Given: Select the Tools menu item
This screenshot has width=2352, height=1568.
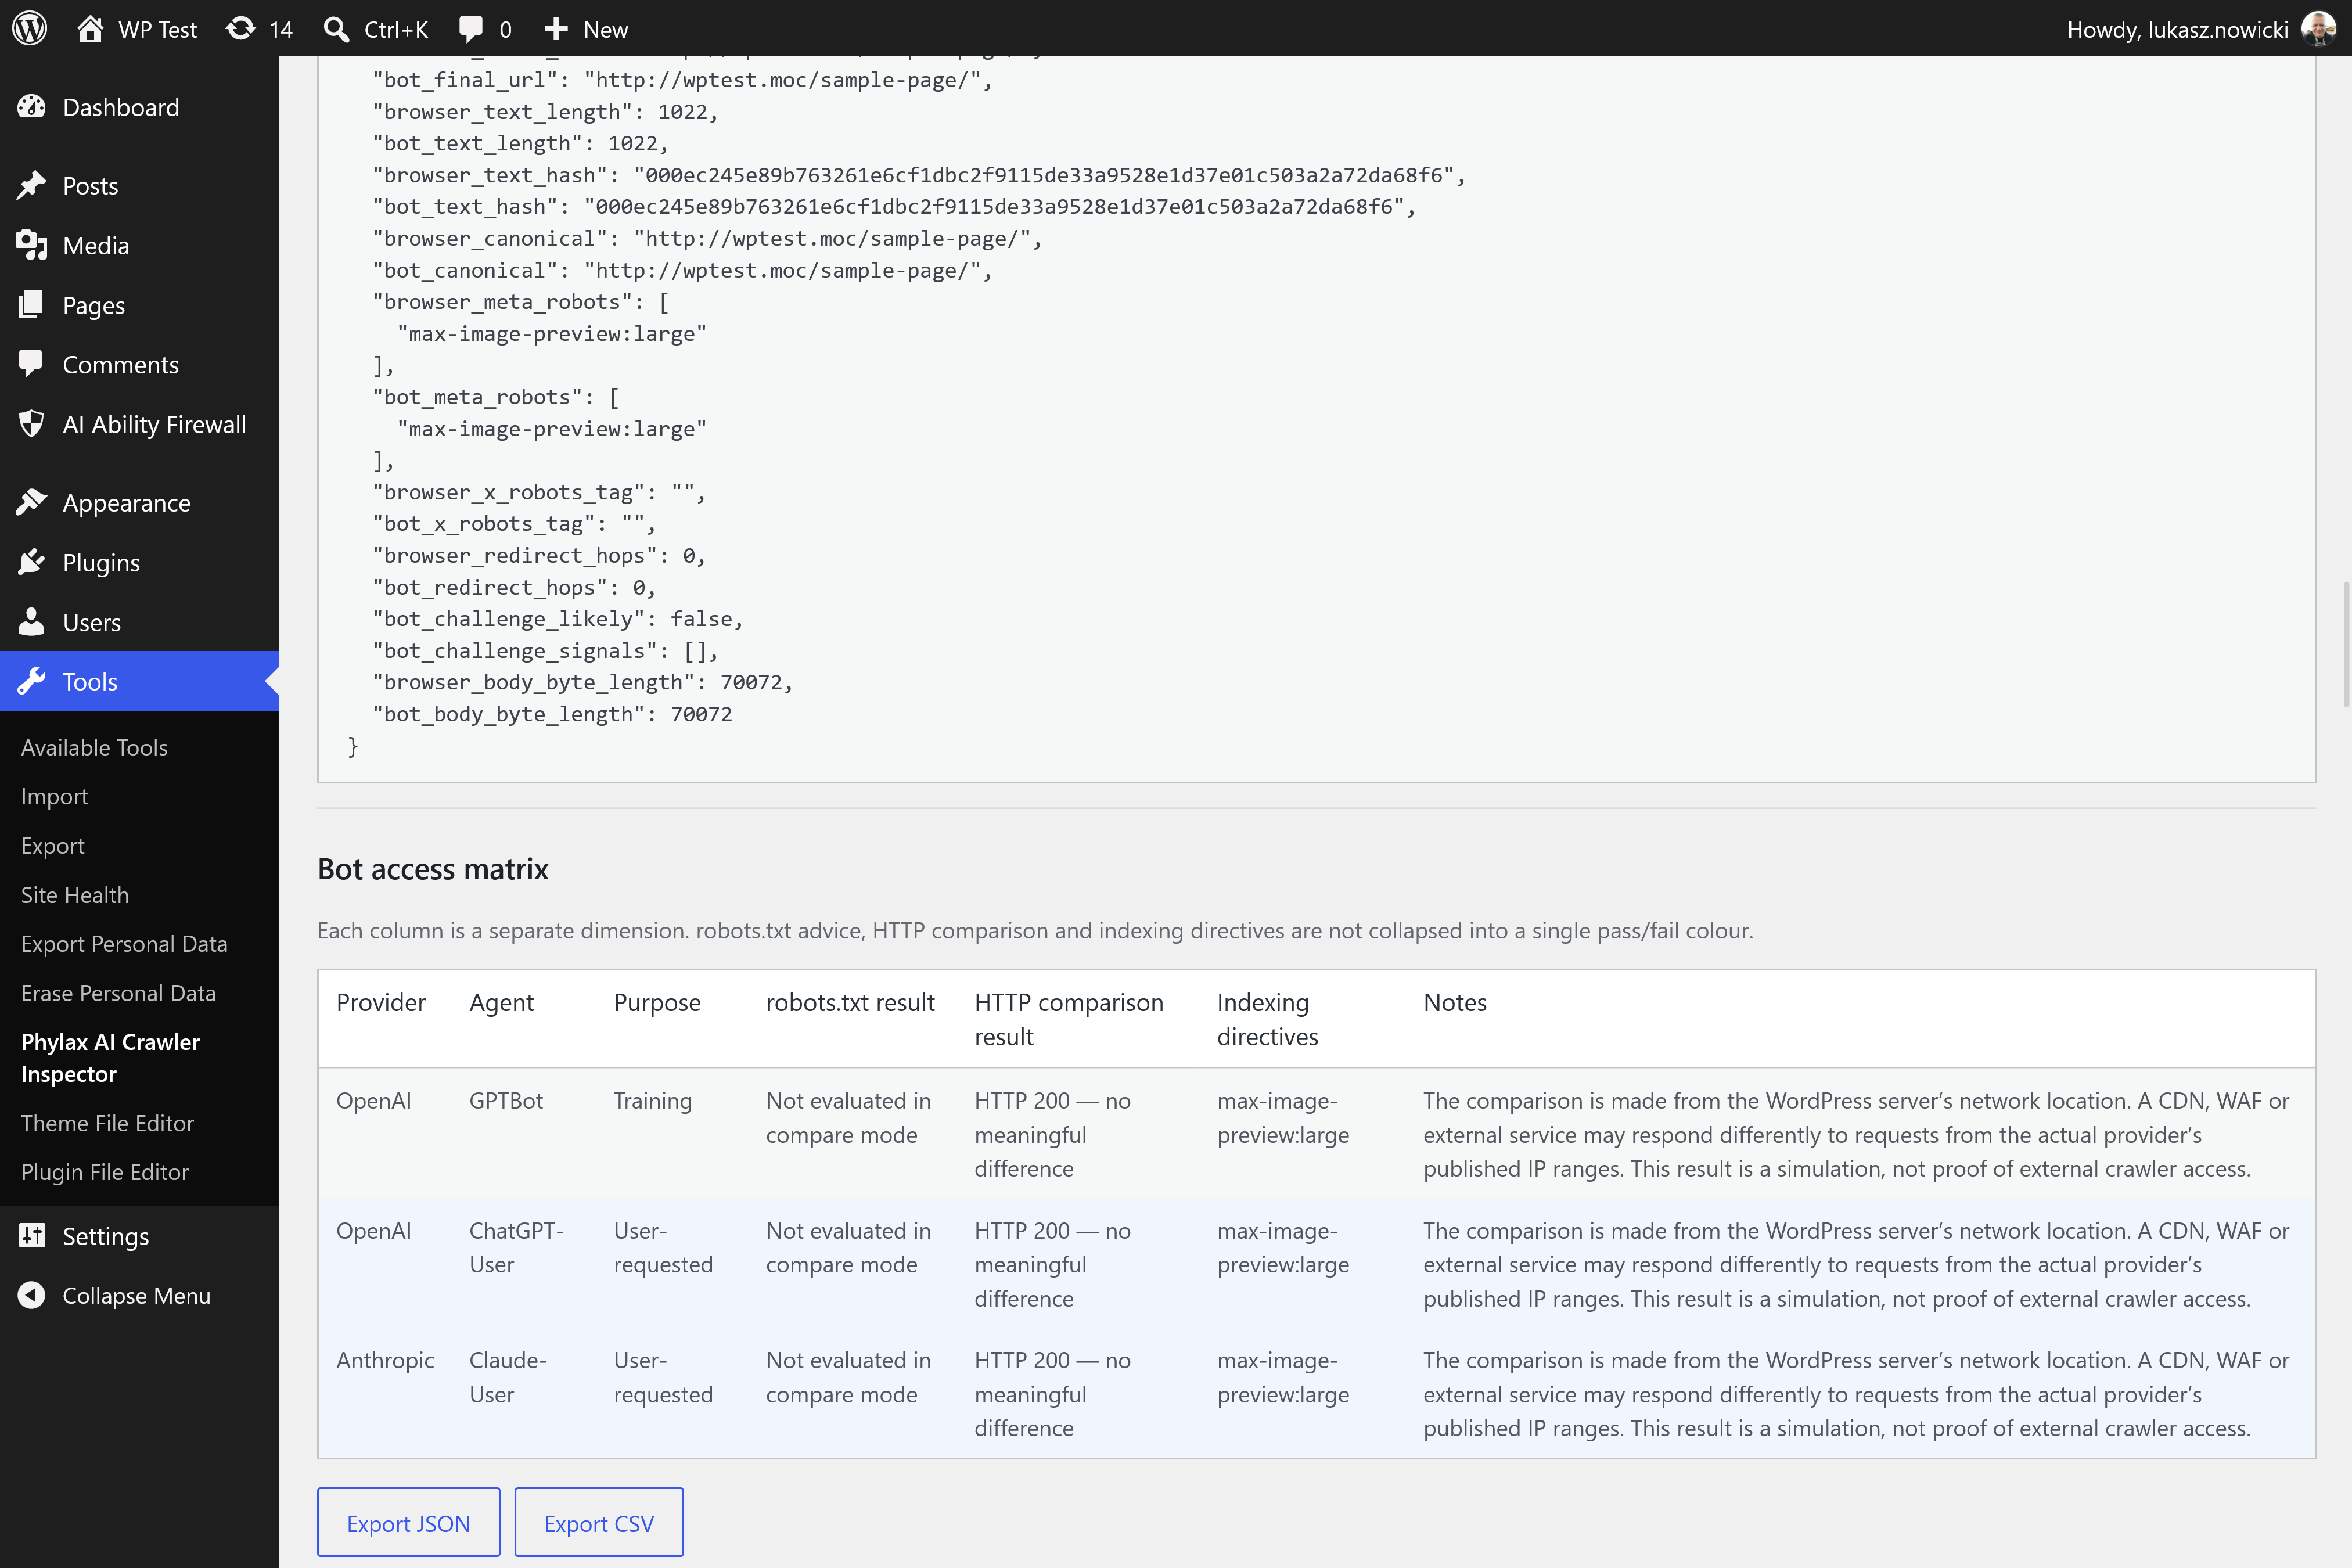Looking at the screenshot, I should pyautogui.click(x=139, y=681).
